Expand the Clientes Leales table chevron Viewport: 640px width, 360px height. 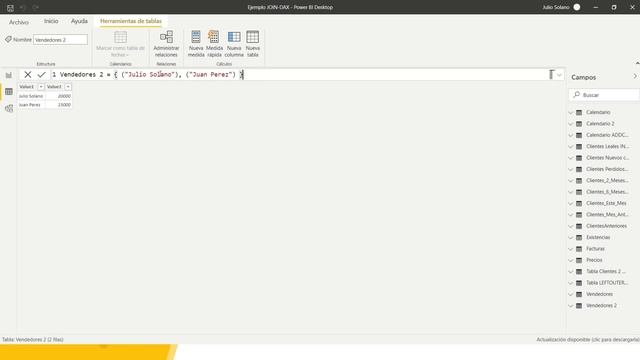(571, 147)
